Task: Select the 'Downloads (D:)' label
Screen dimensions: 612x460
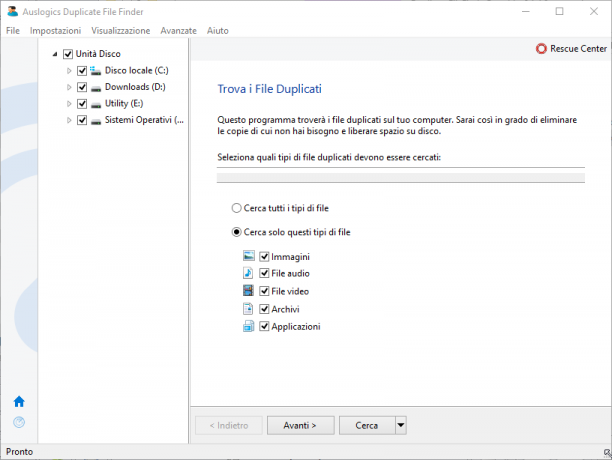Action: (x=135, y=87)
